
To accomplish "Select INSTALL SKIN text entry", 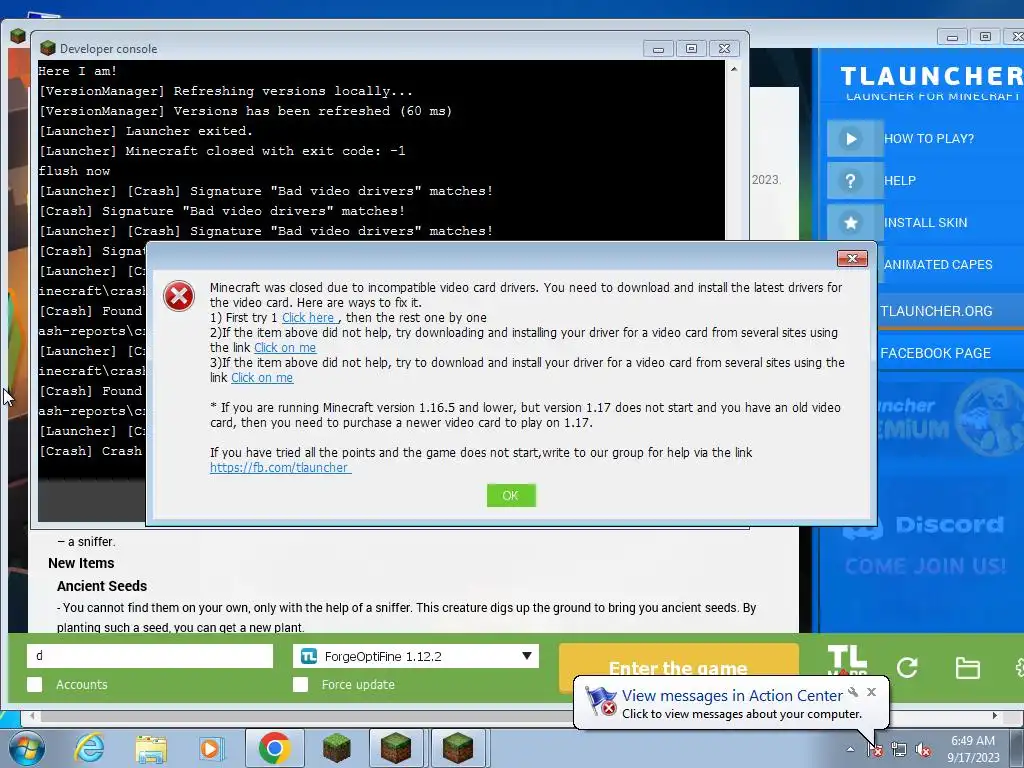I will click(x=925, y=223).
